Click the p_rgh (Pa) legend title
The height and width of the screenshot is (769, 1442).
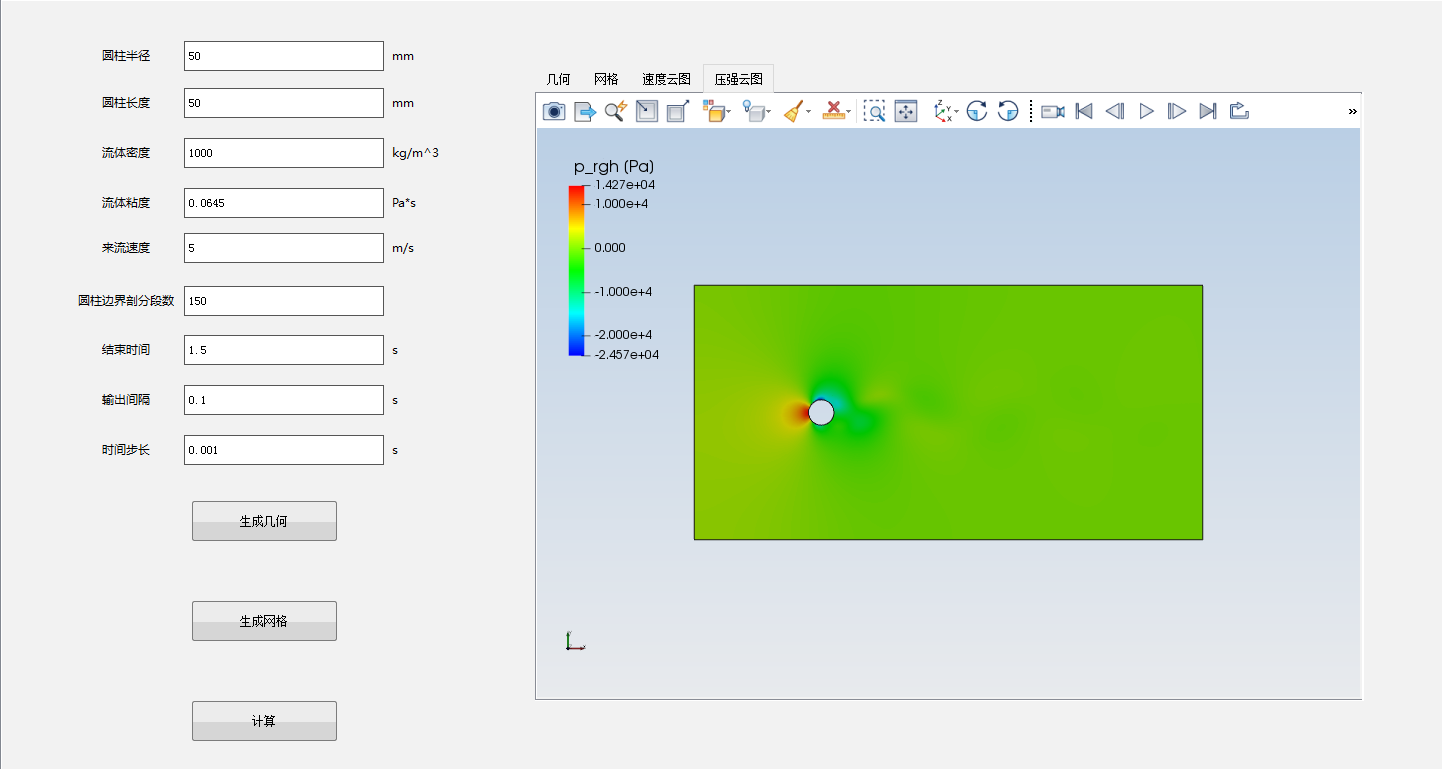pyautogui.click(x=614, y=166)
